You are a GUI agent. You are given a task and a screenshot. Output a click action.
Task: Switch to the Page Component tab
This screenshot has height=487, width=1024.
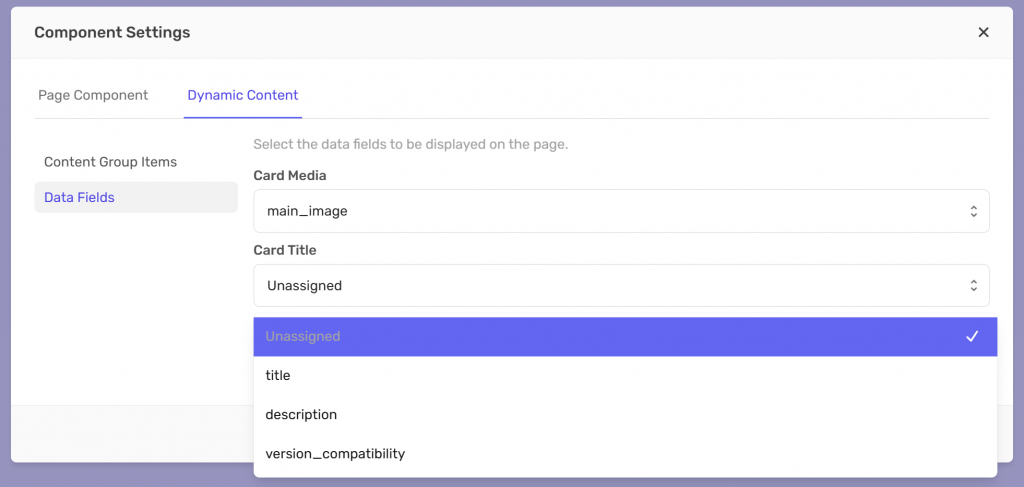click(x=93, y=95)
